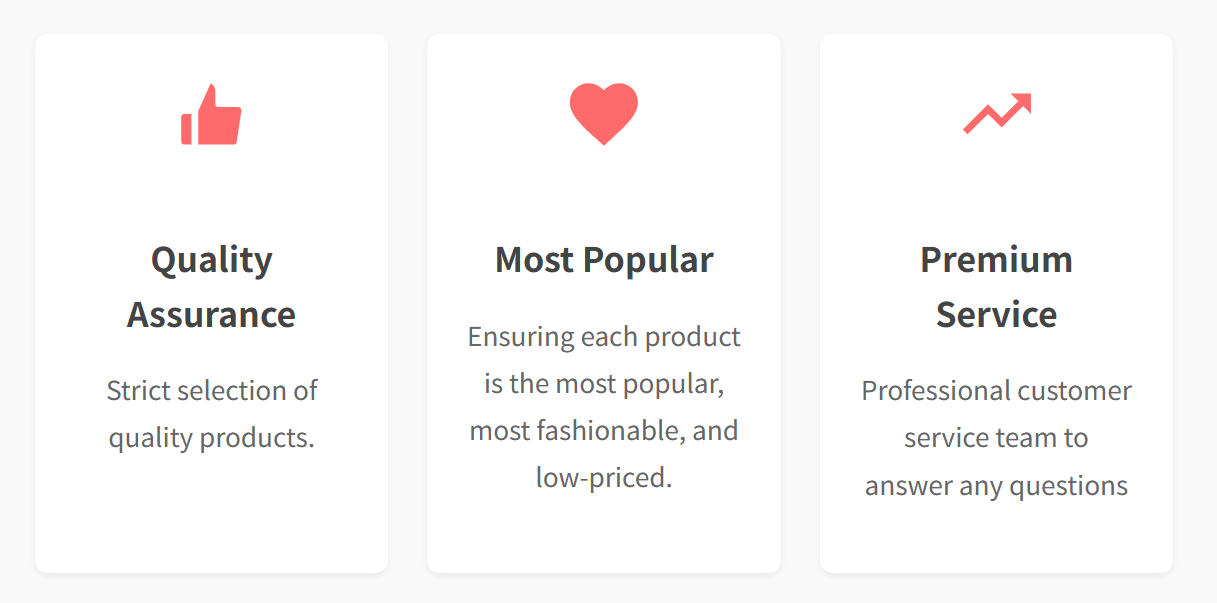Click the "most fashionable, and" text line
The width and height of the screenshot is (1217, 603).
click(x=604, y=431)
